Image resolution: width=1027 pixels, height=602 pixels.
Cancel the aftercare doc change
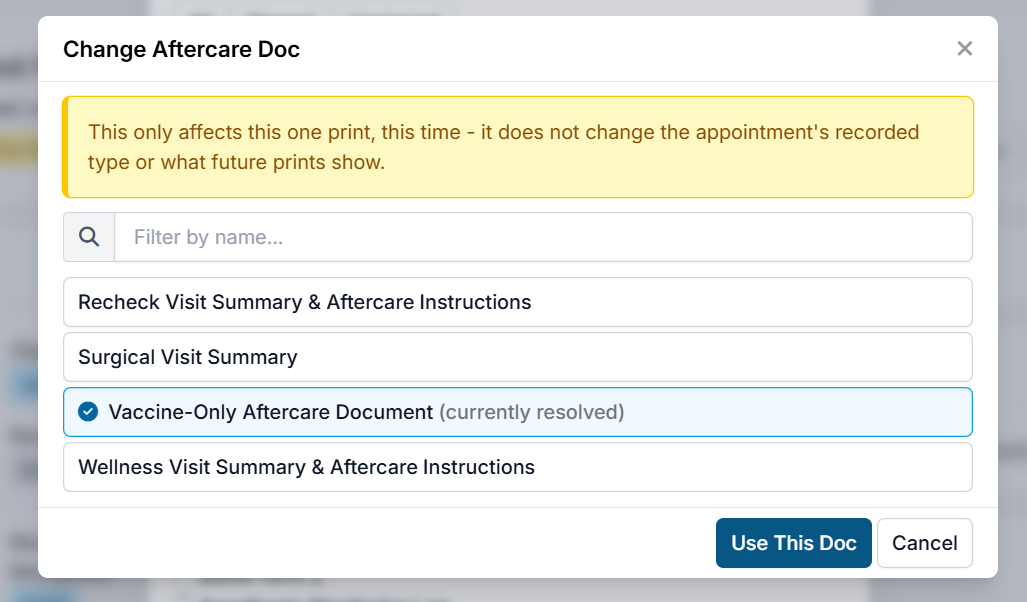(x=924, y=543)
